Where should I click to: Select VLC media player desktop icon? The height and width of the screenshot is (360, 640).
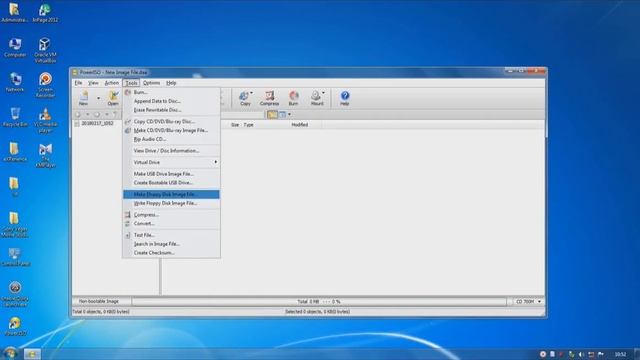(45, 120)
